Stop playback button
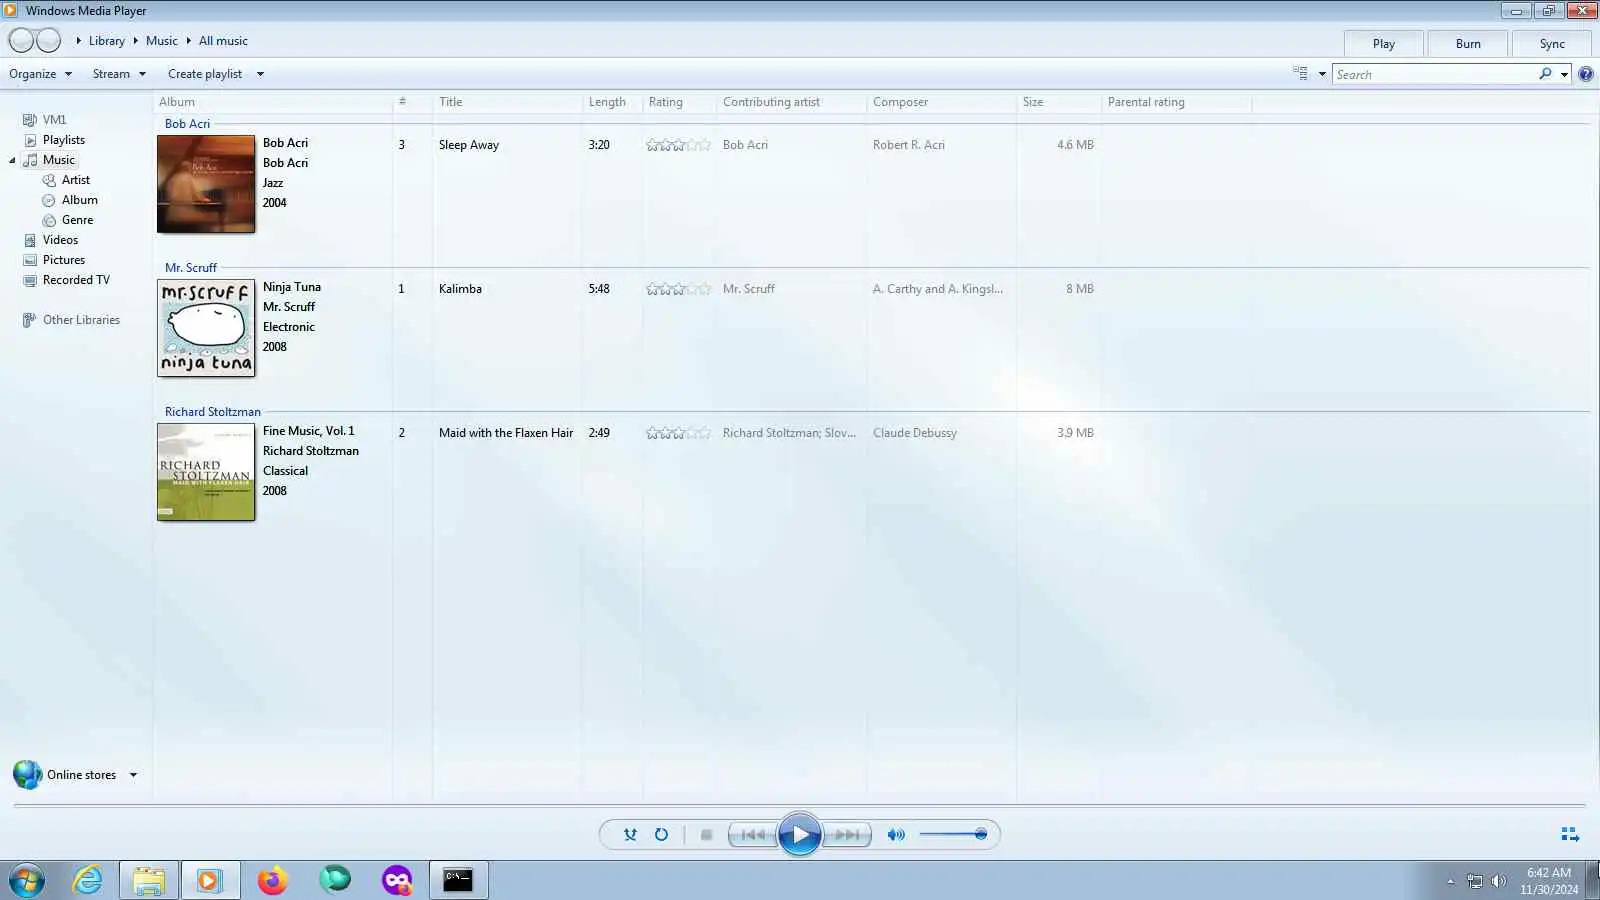The width and height of the screenshot is (1600, 900). pyautogui.click(x=706, y=834)
